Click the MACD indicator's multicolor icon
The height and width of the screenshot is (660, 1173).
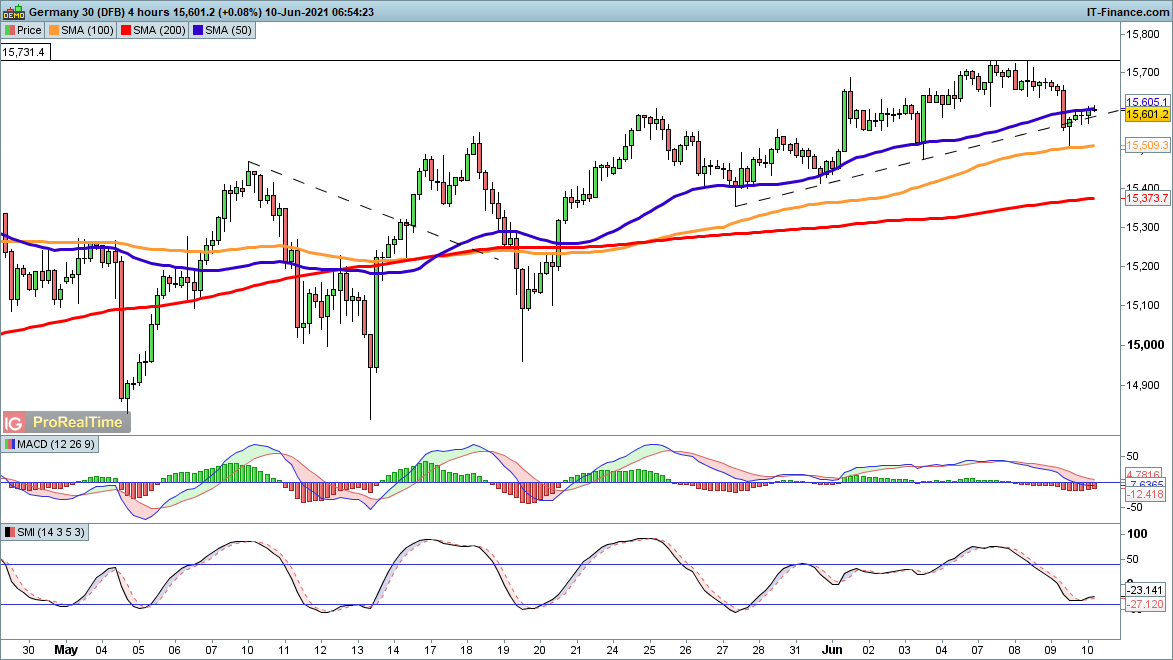click(x=10, y=444)
